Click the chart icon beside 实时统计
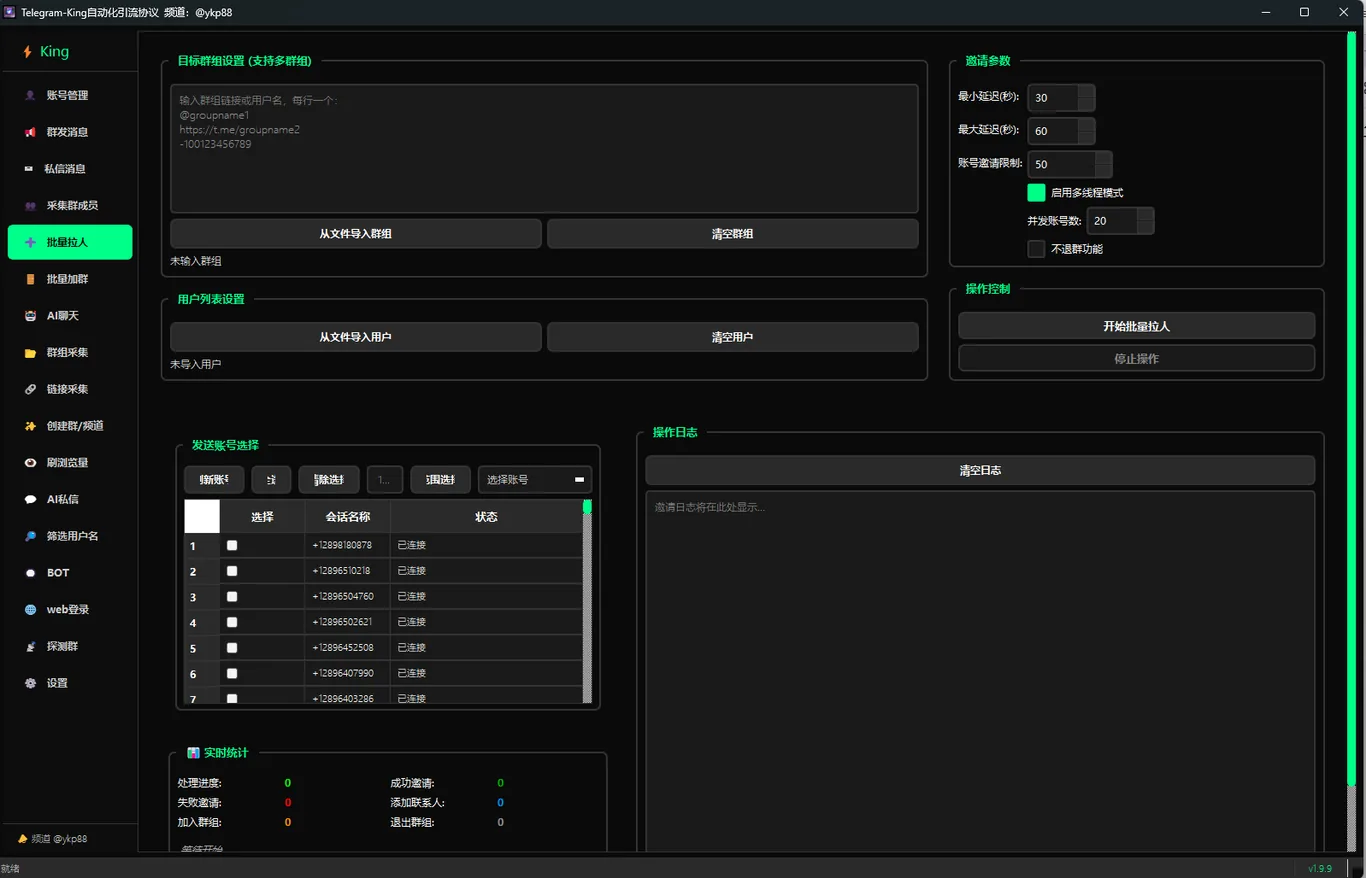Image resolution: width=1366 pixels, height=878 pixels. [x=193, y=753]
